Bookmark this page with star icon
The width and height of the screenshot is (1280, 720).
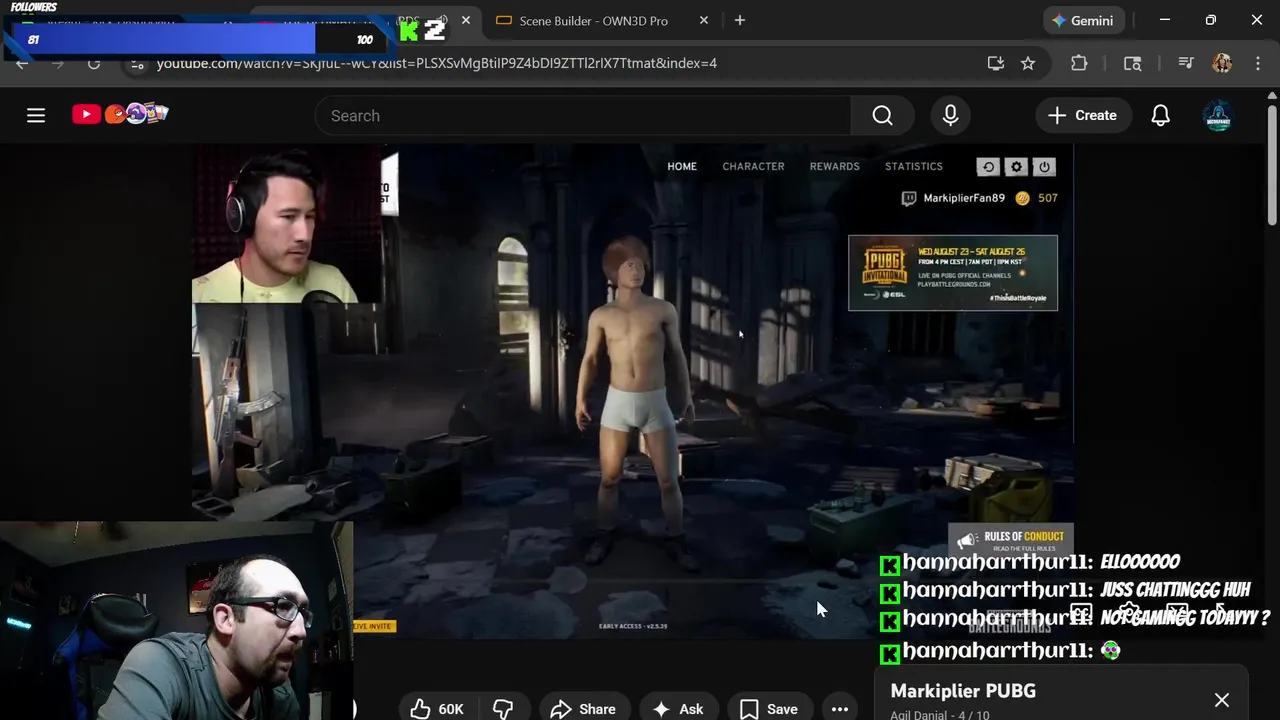[x=1028, y=63]
